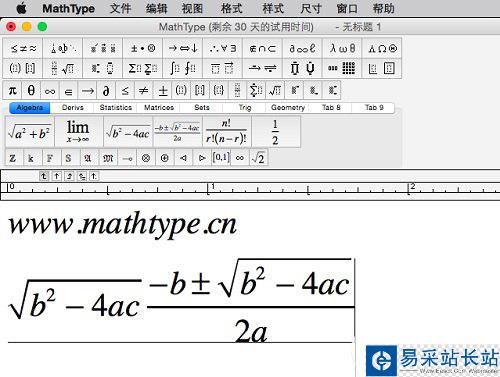The width and height of the screenshot is (500, 377).
Task: Switch to the Algebra tab
Action: (30, 108)
